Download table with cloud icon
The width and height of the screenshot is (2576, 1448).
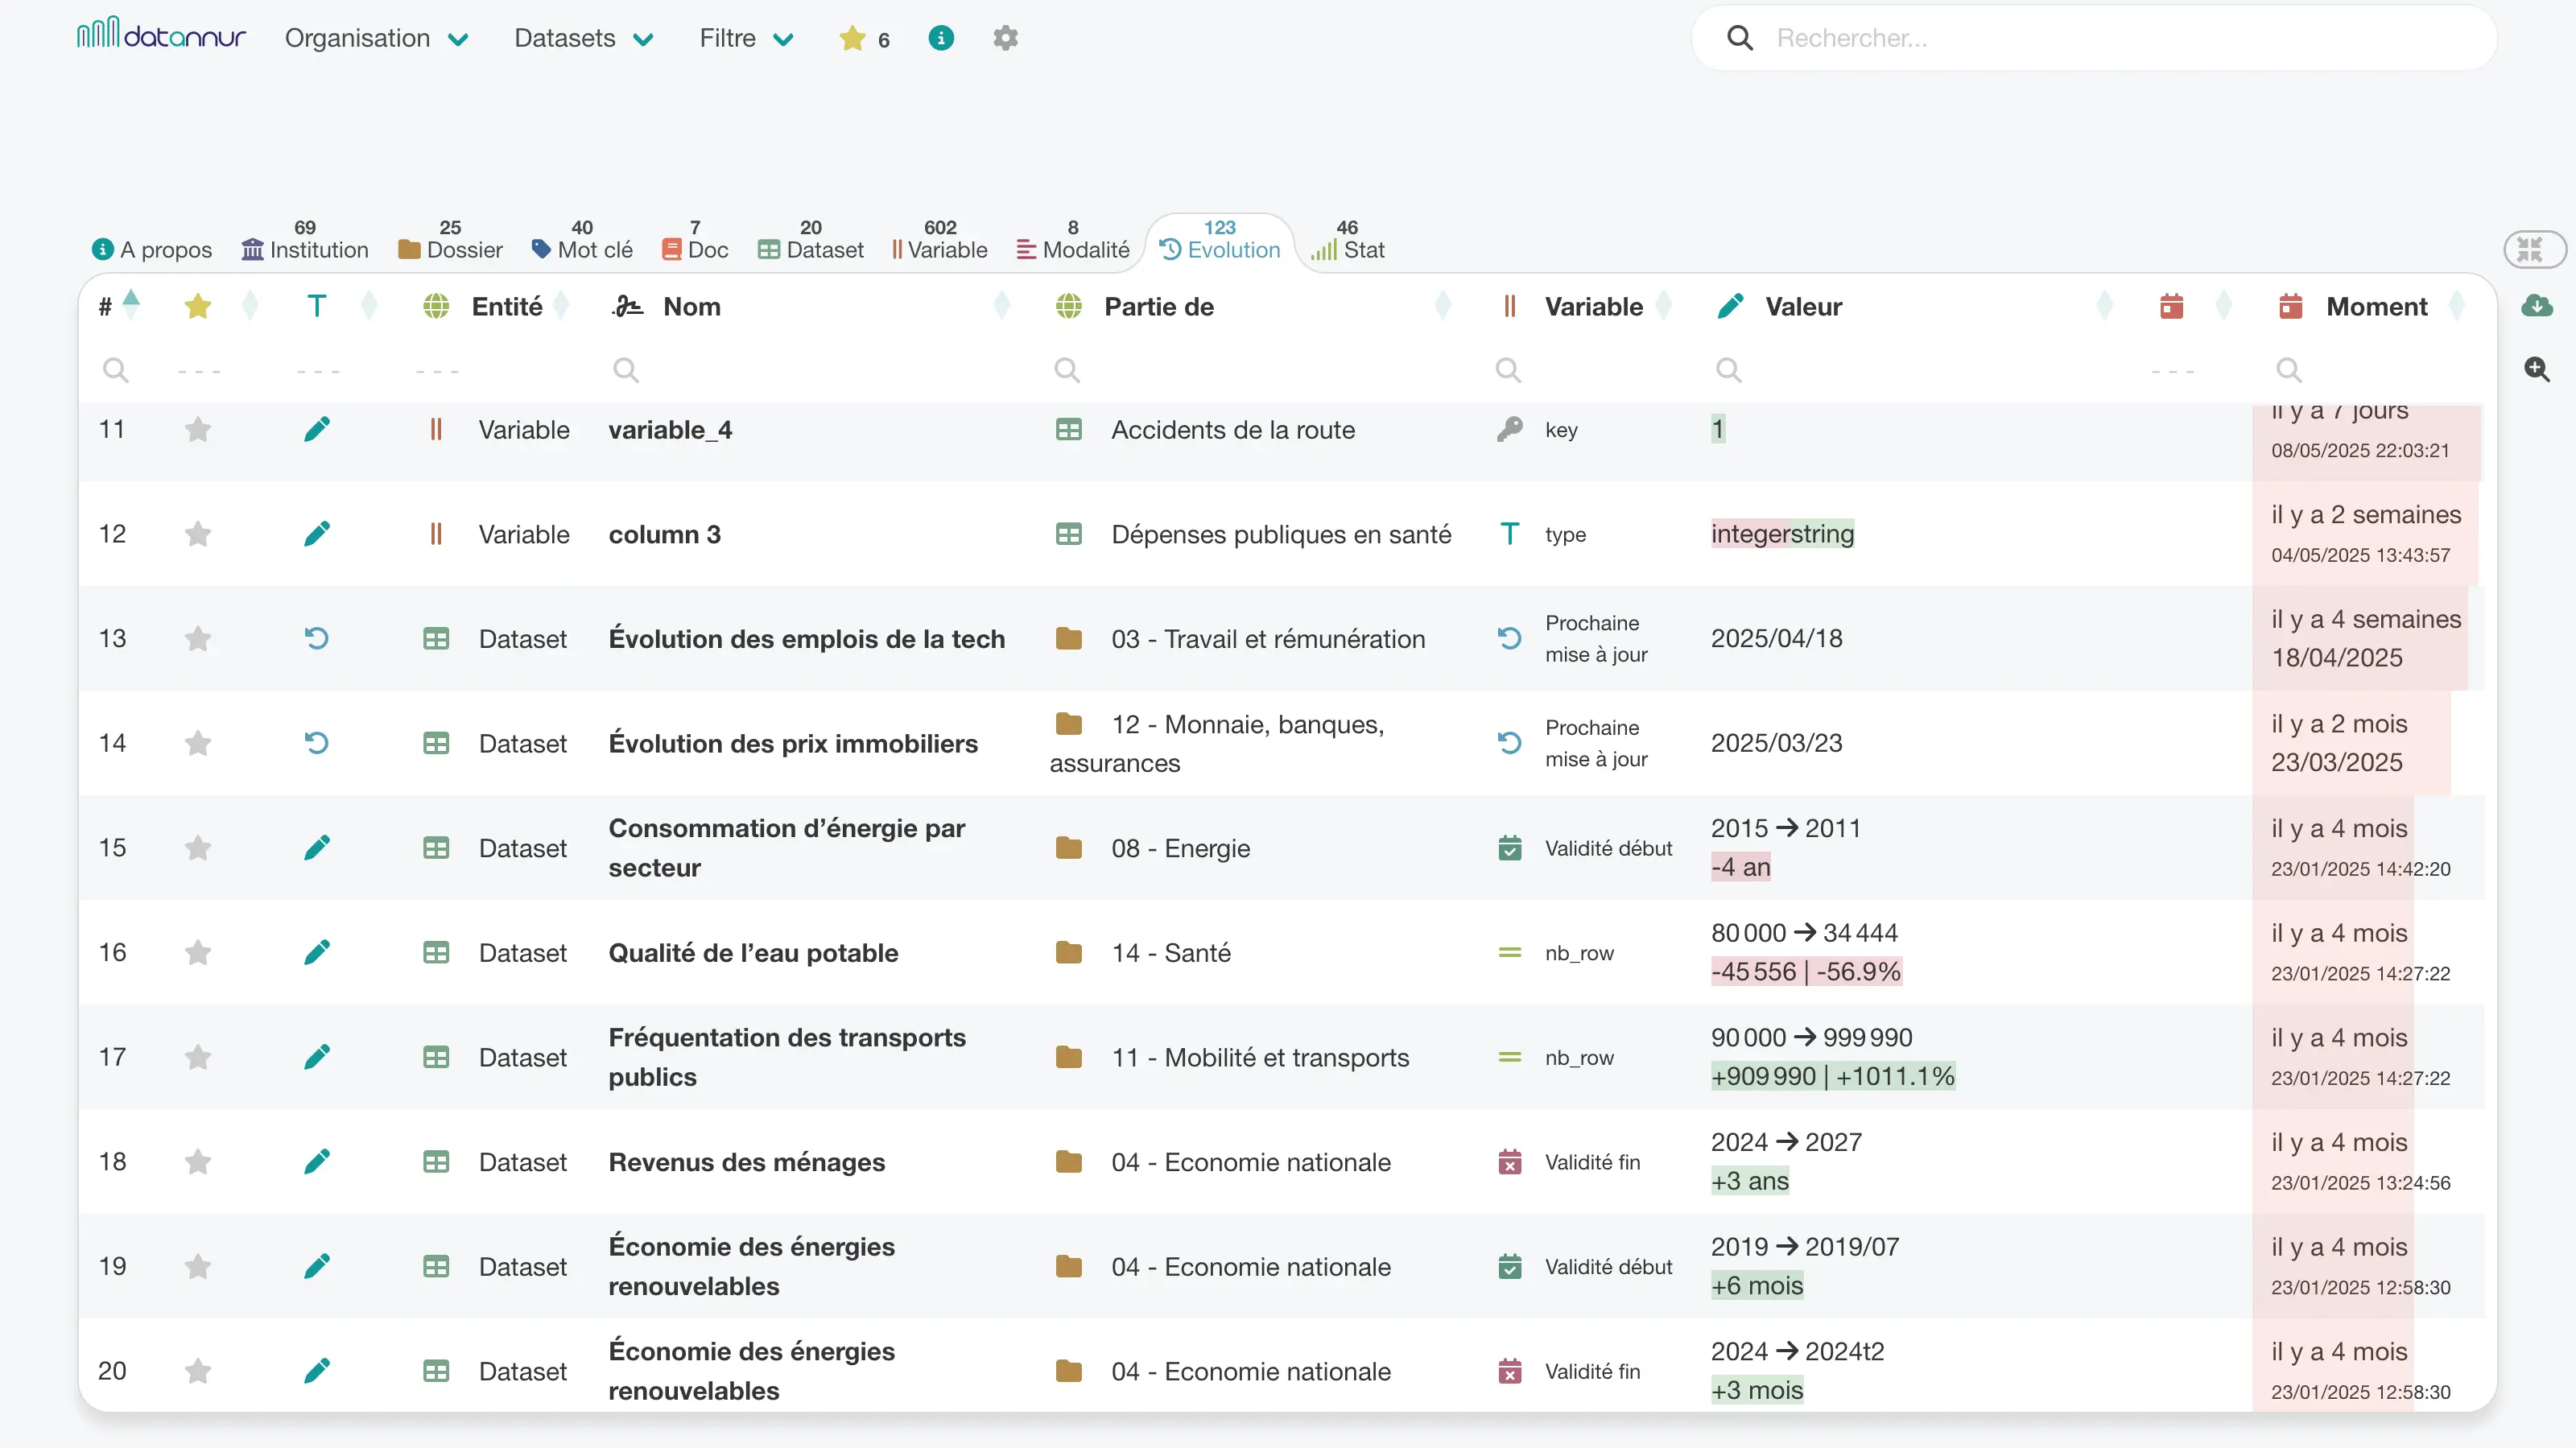tap(2537, 305)
